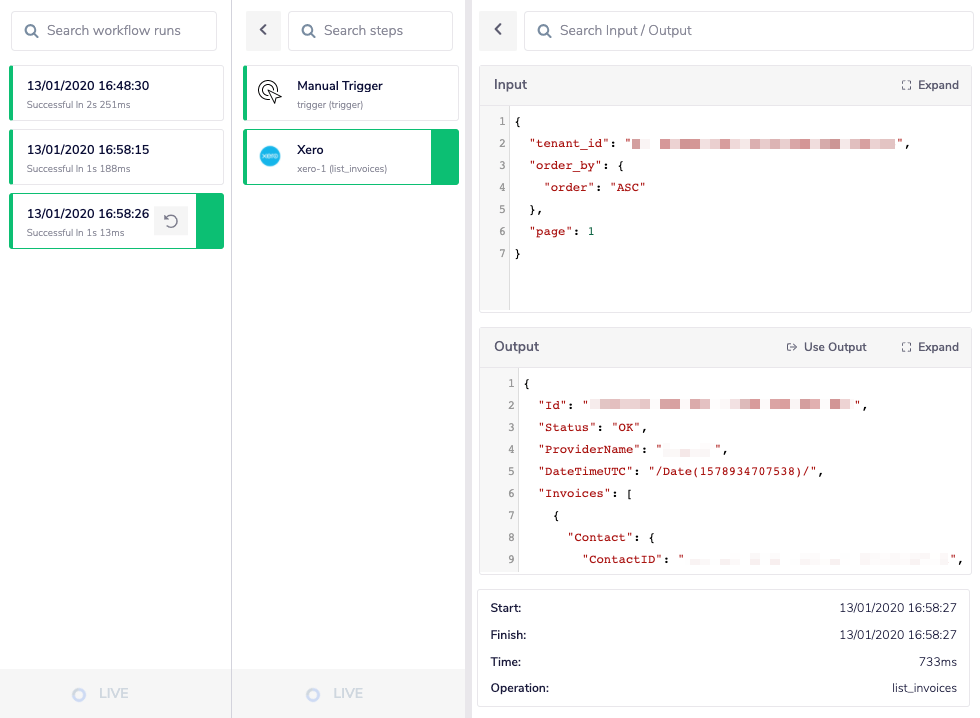The width and height of the screenshot is (980, 718).
Task: Click the Xero app logo icon
Action: tap(269, 156)
